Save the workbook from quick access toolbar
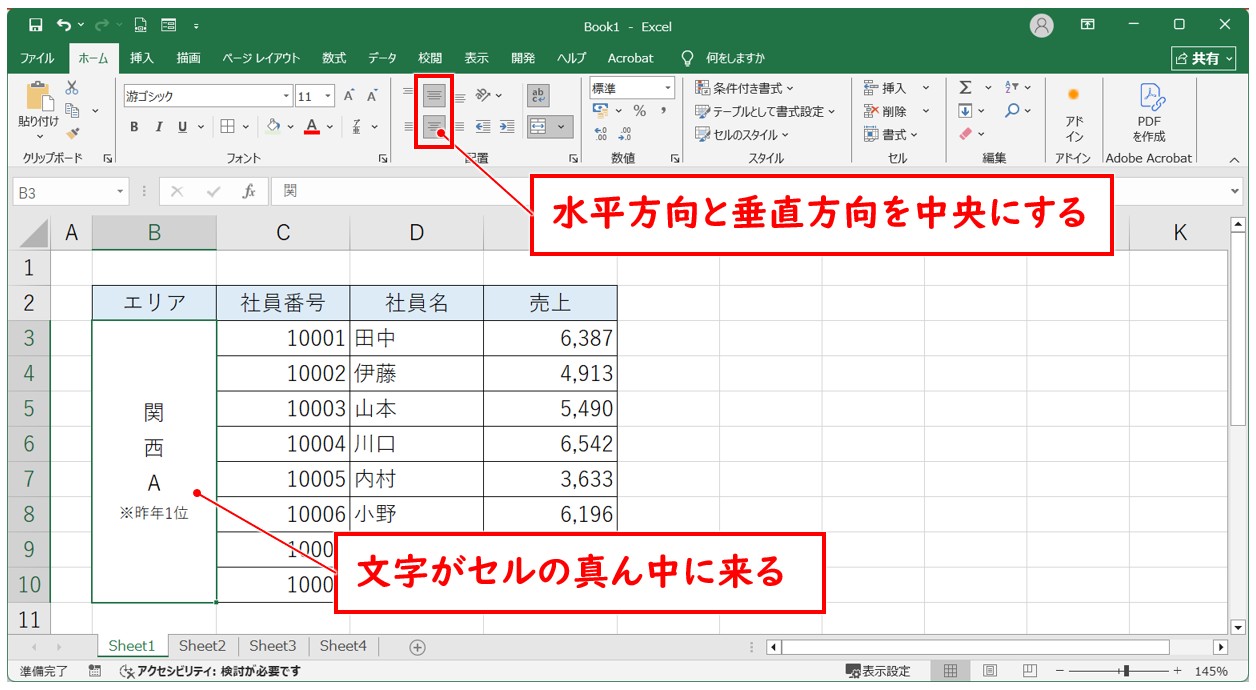Screen dimensions: 1256x690 pyautogui.click(x=36, y=25)
